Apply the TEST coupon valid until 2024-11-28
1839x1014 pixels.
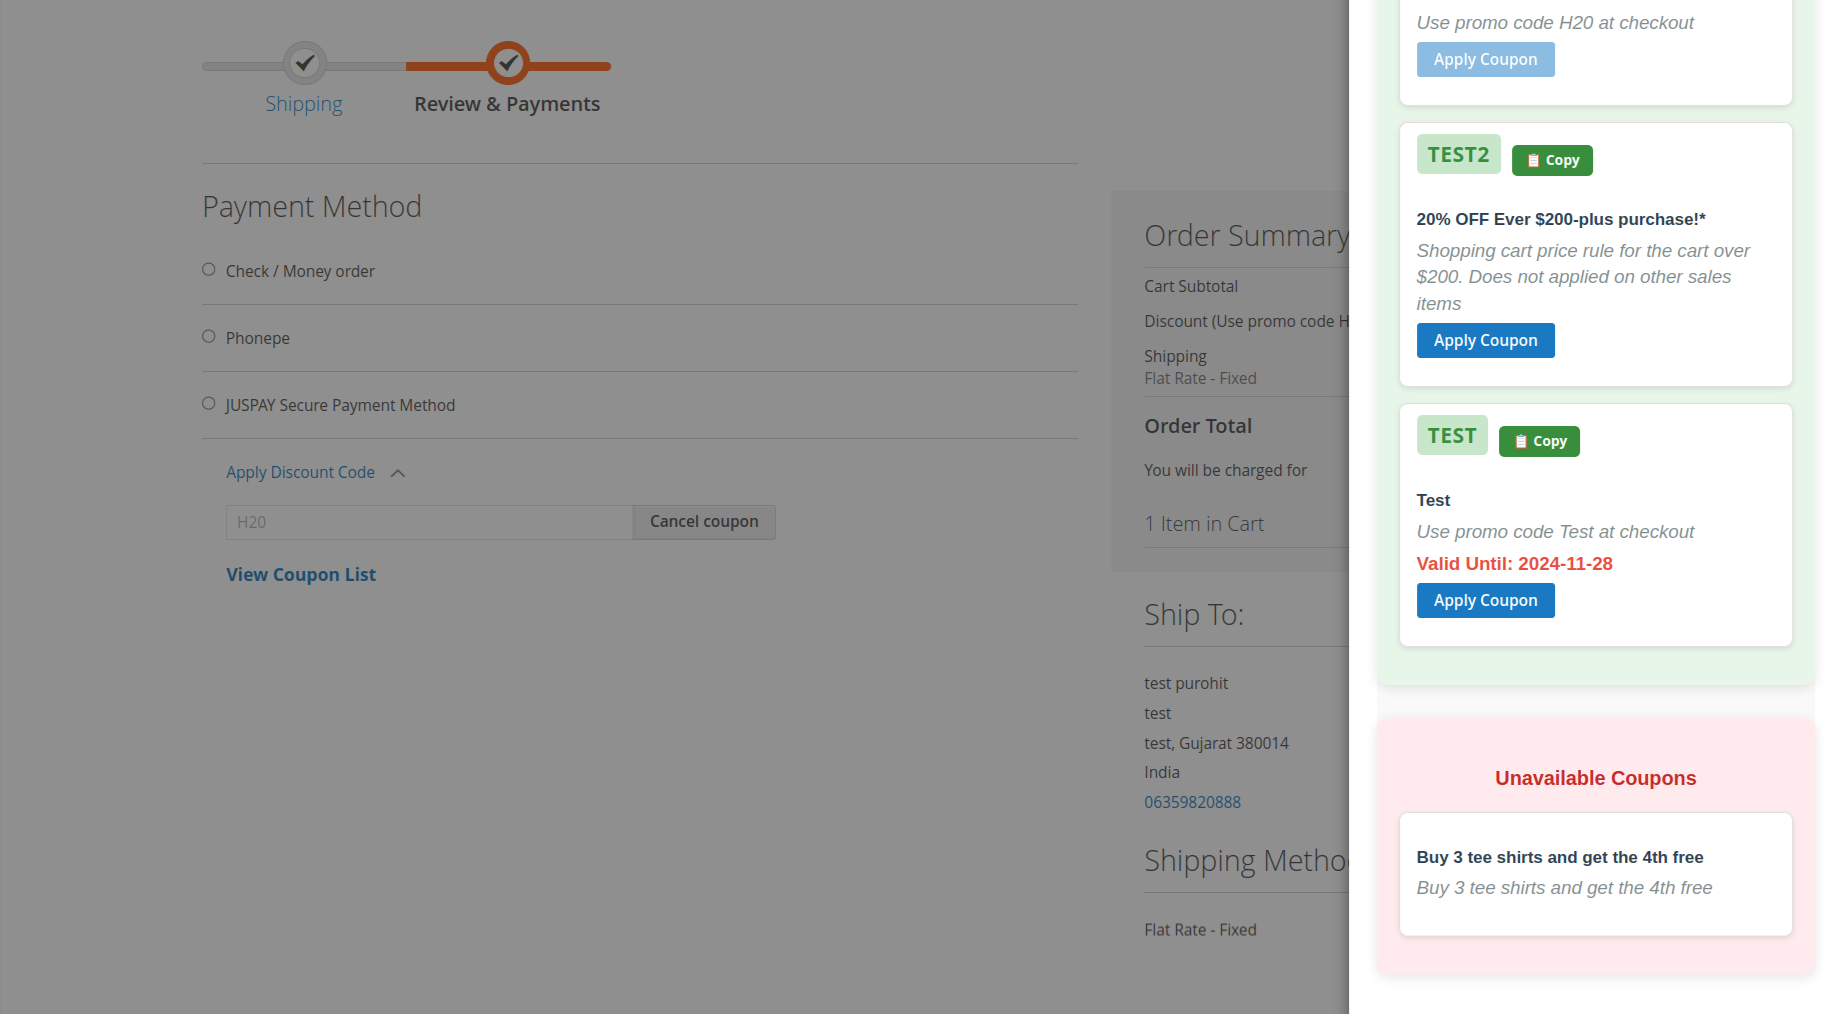coord(1485,600)
